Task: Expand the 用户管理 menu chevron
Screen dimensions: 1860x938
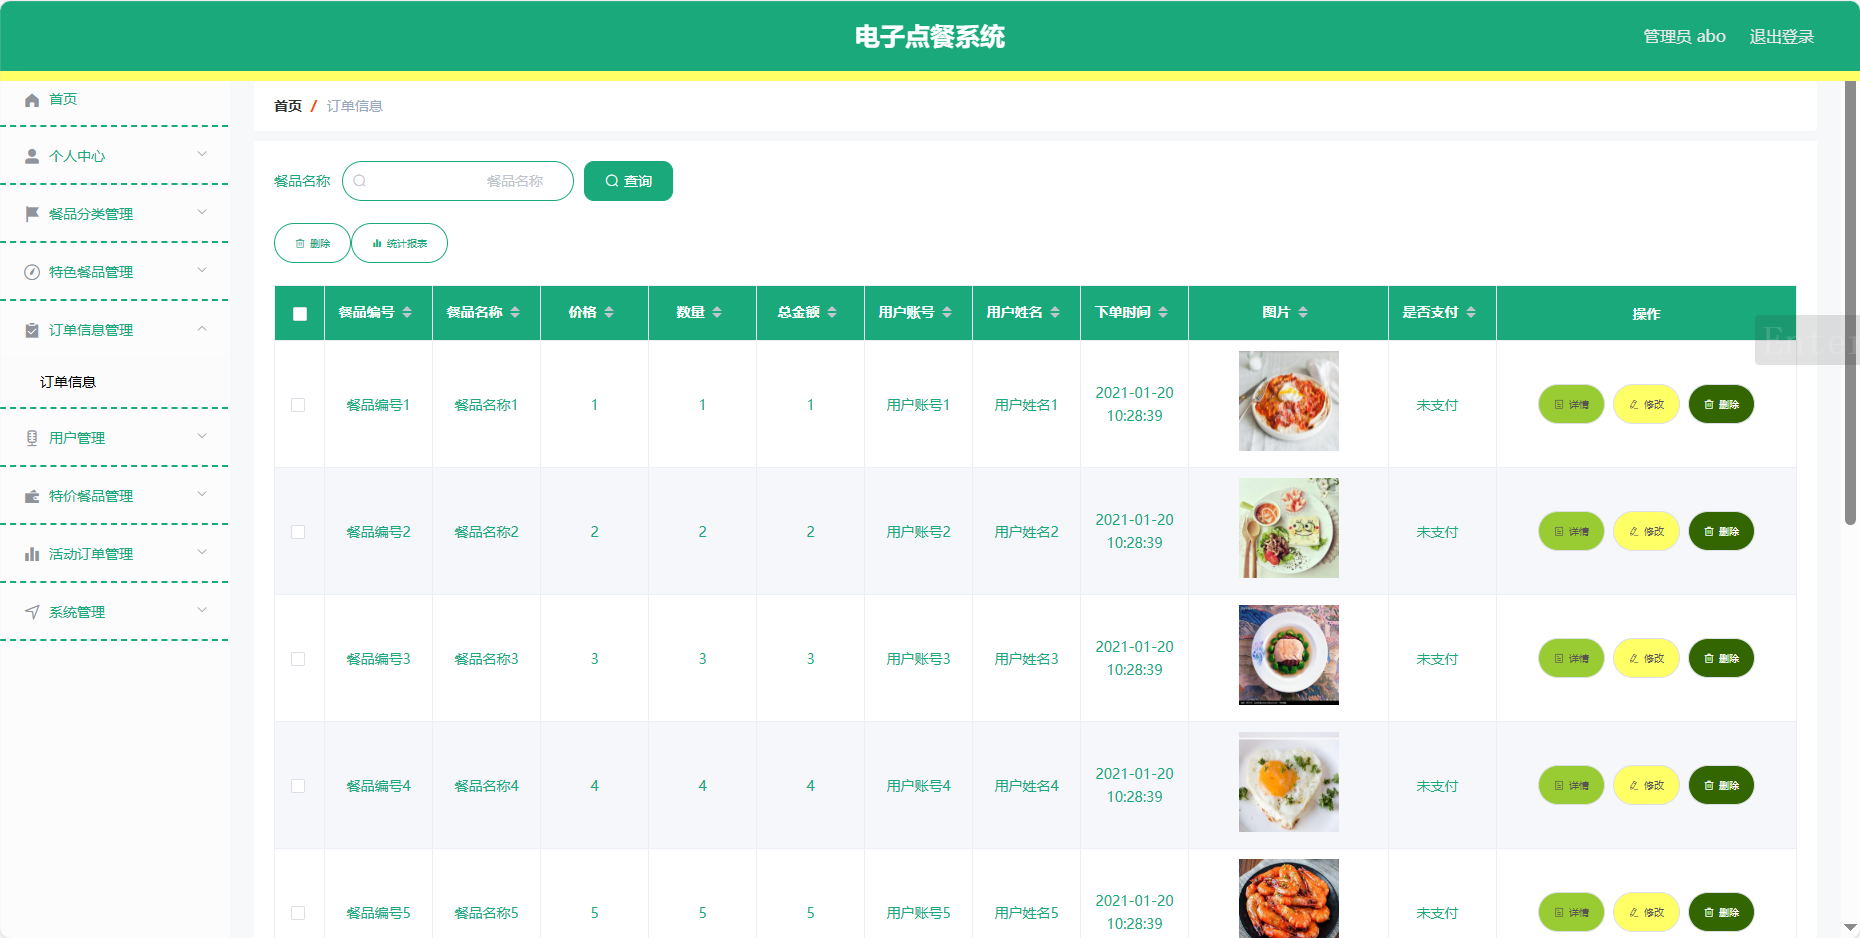Action: coord(202,436)
